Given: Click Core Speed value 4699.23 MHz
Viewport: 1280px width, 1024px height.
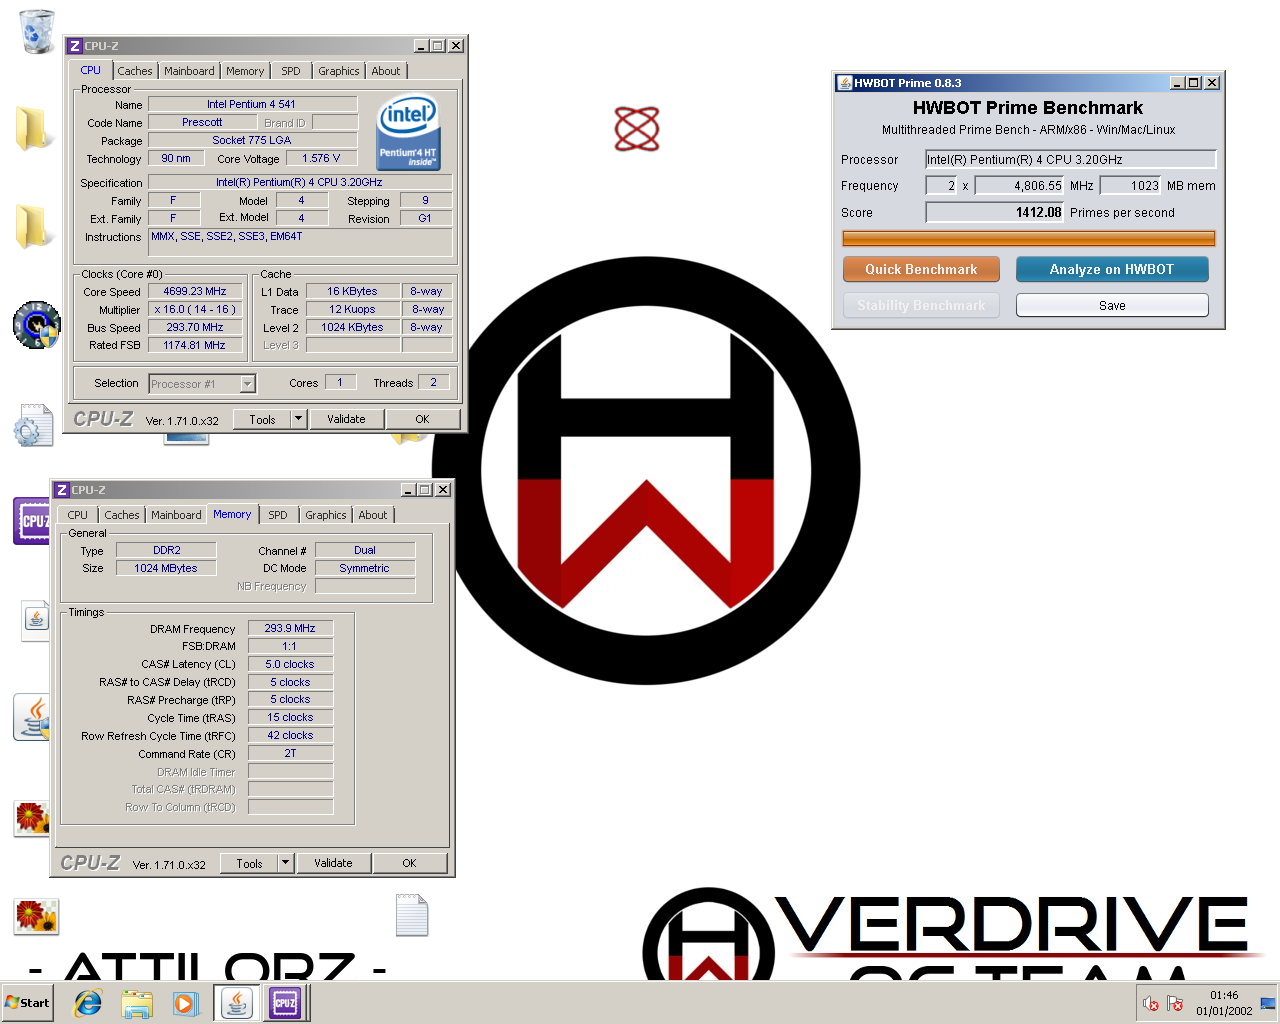Looking at the screenshot, I should (195, 292).
